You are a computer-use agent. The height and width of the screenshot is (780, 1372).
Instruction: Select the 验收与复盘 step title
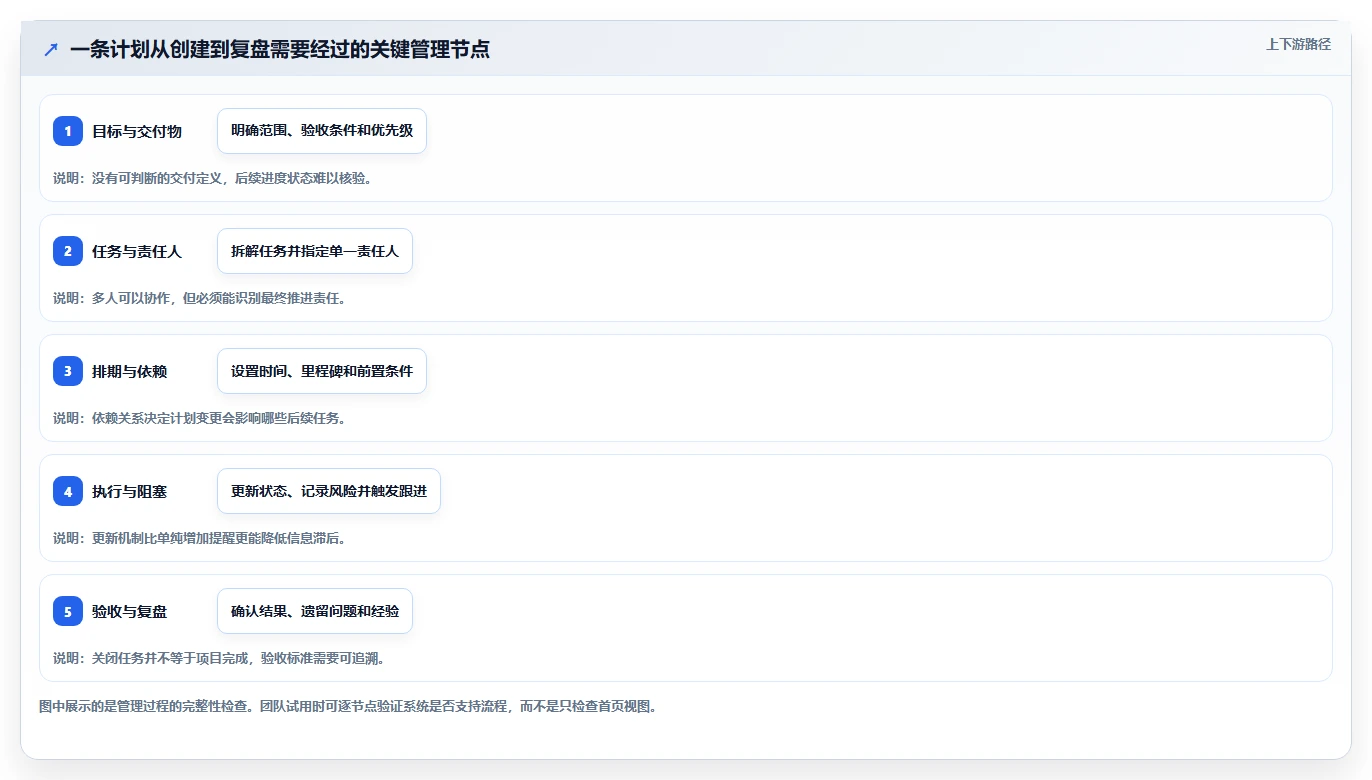pyautogui.click(x=130, y=611)
